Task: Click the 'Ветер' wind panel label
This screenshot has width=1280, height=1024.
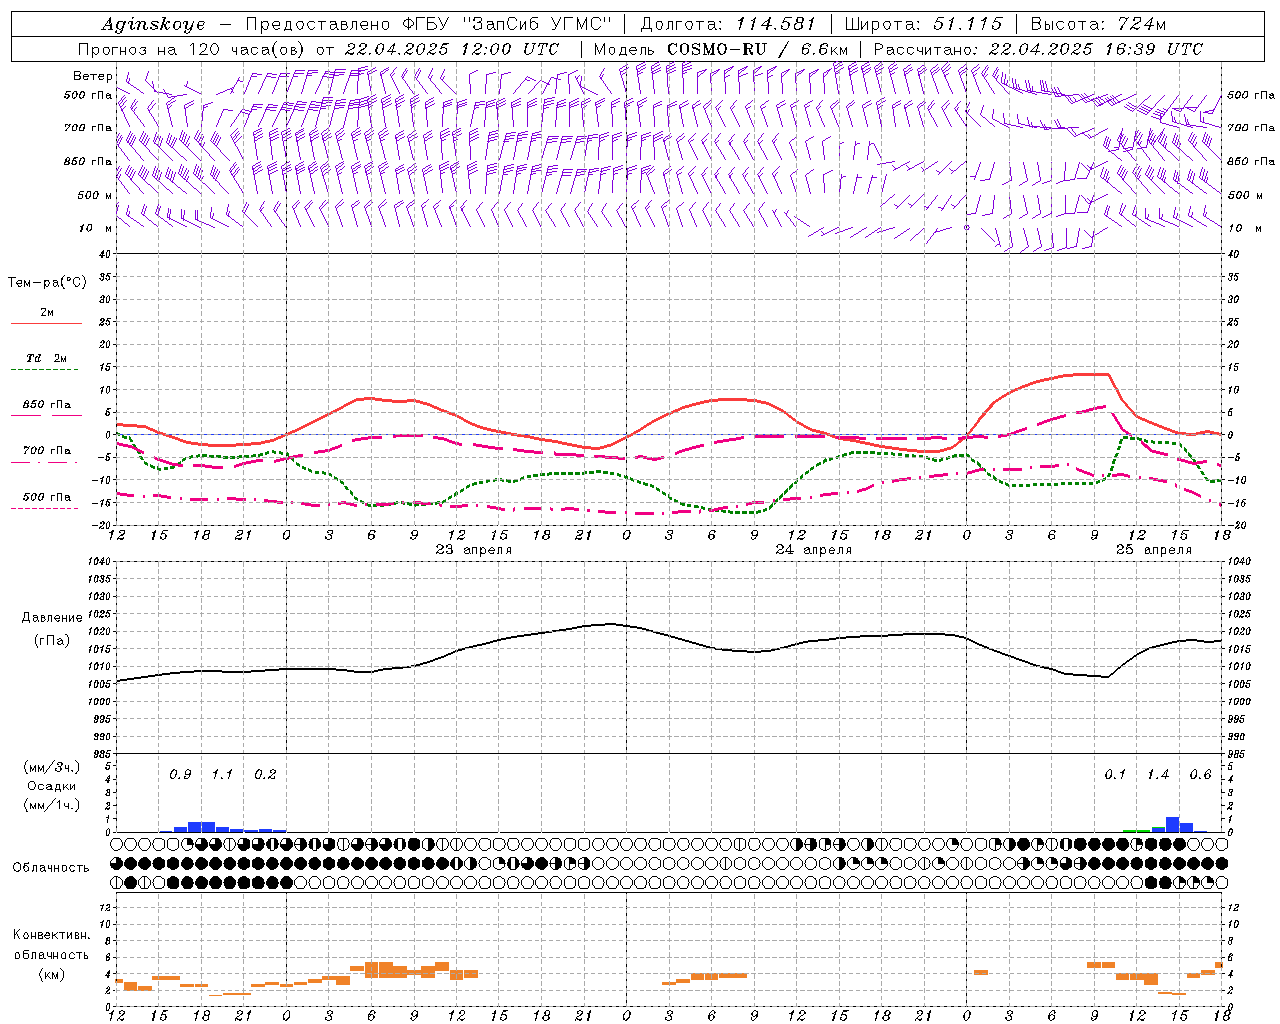Action: [93, 76]
